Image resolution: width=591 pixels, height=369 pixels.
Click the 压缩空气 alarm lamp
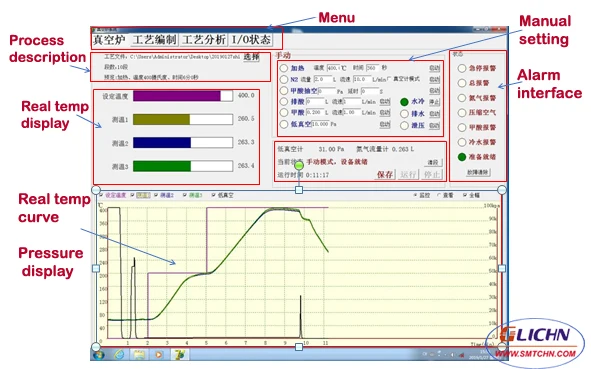[462, 112]
